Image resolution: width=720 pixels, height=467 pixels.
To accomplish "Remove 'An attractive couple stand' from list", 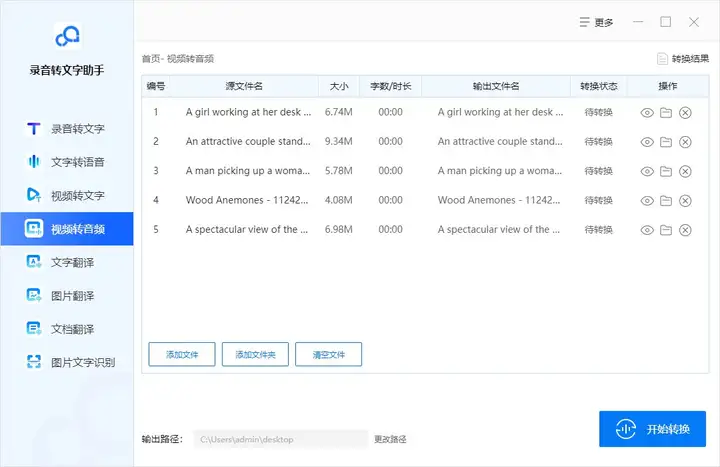I will (x=685, y=142).
